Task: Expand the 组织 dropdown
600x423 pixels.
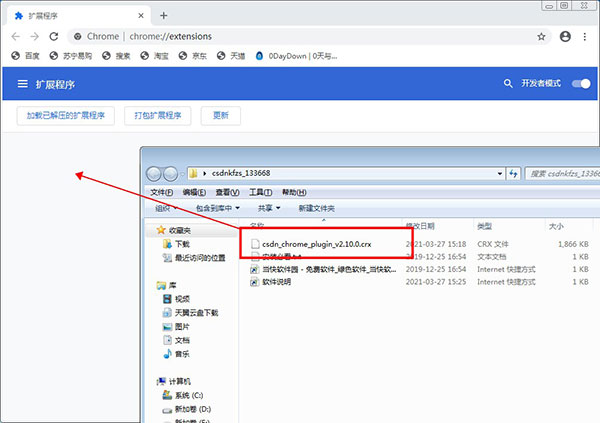Action: [x=166, y=208]
